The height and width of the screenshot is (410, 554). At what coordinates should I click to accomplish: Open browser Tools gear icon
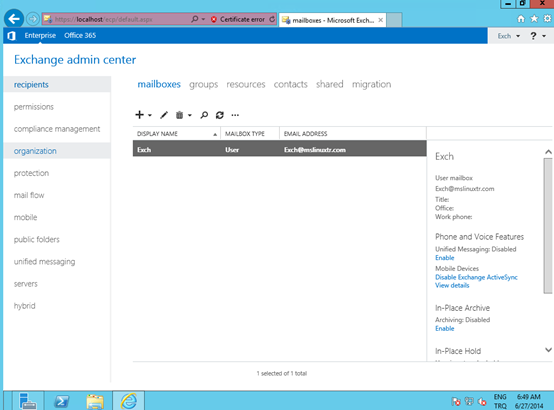pyautogui.click(x=547, y=18)
